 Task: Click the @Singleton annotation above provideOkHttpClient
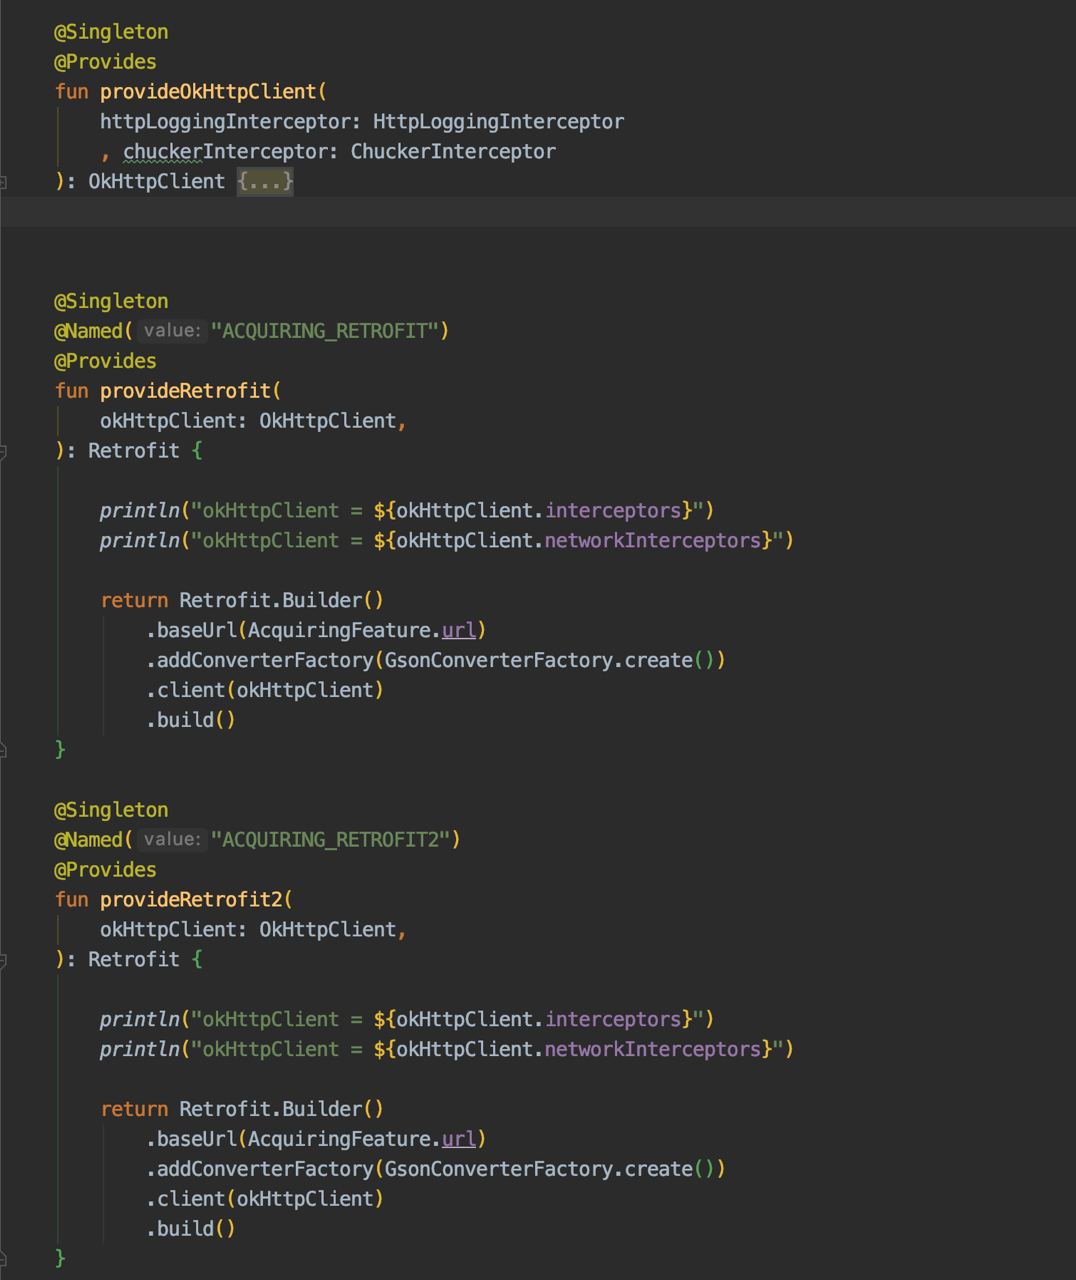tap(111, 31)
